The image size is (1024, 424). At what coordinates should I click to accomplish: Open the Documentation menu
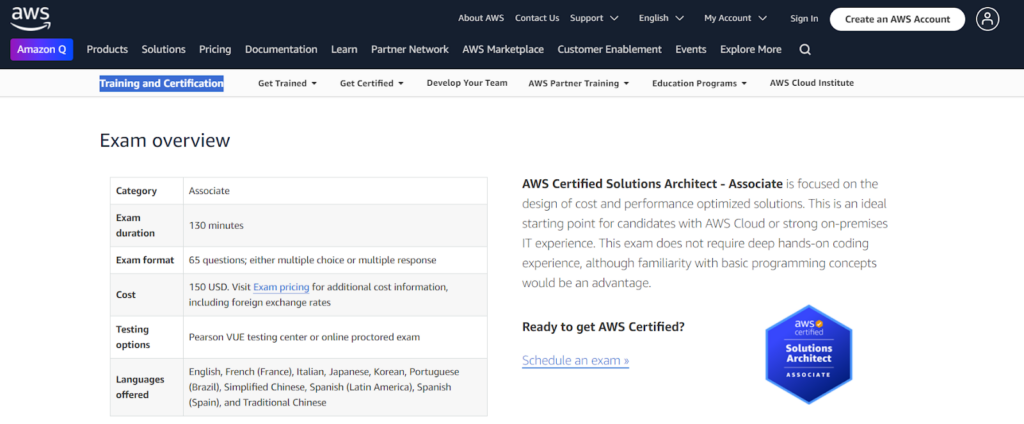(281, 50)
